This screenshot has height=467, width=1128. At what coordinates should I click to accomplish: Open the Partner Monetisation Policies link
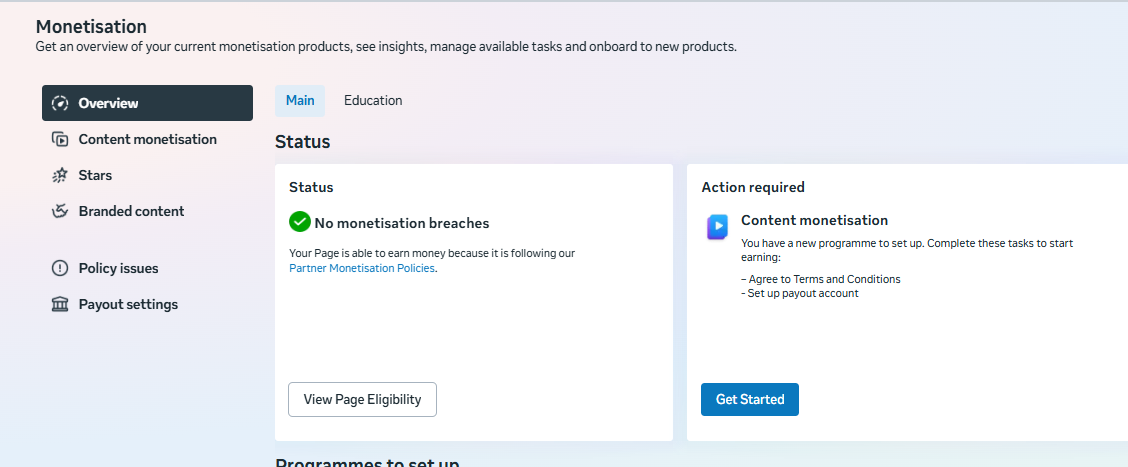pos(362,268)
